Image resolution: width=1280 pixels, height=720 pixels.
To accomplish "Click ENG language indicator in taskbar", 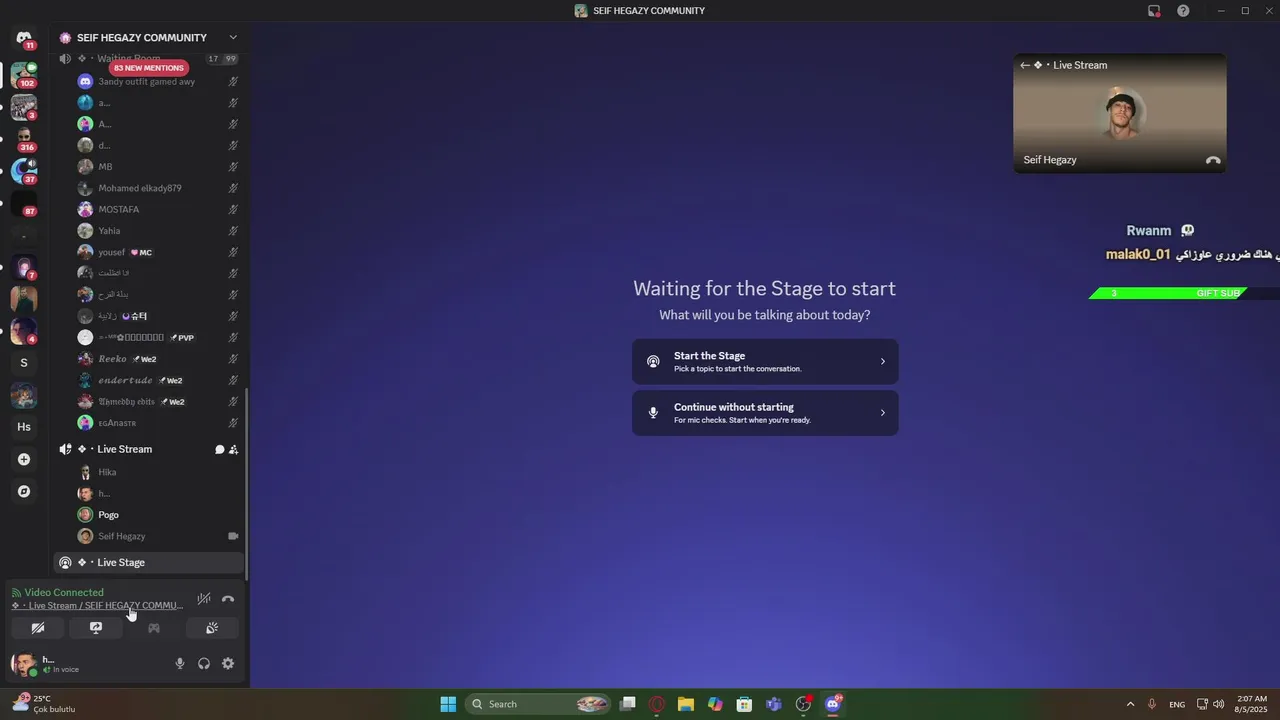I will [1177, 704].
